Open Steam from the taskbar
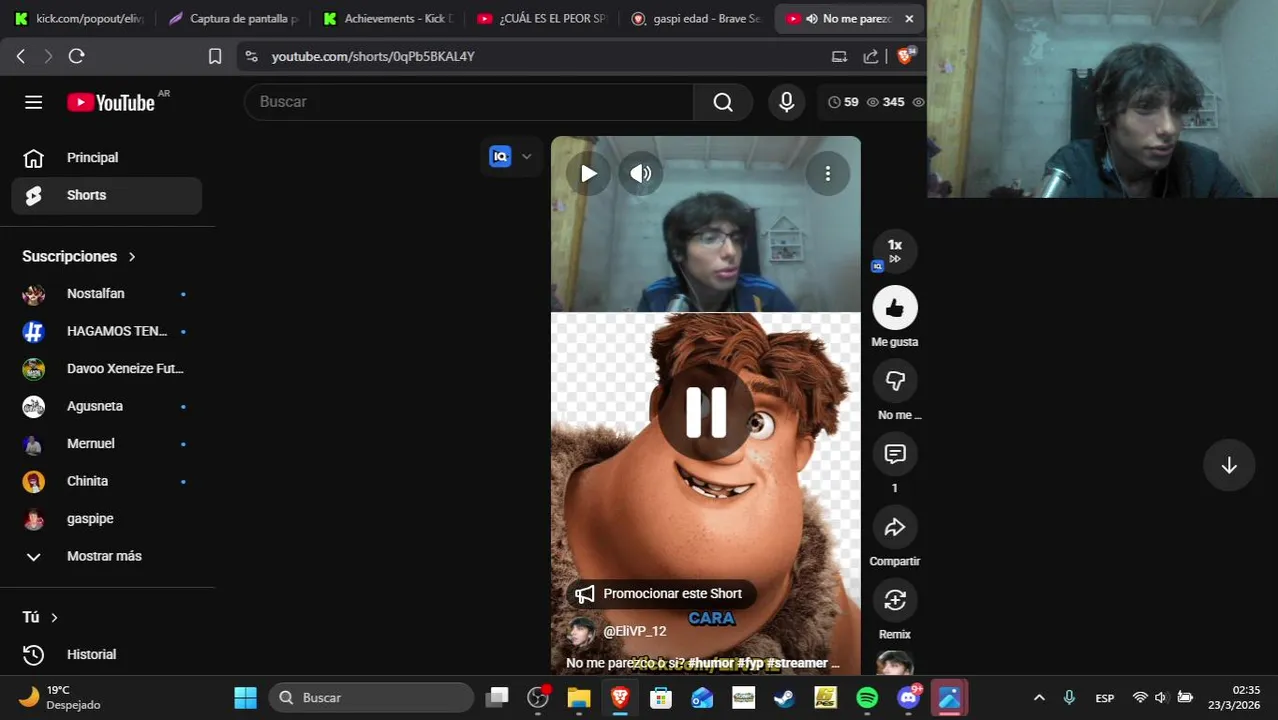The height and width of the screenshot is (720, 1278). [x=785, y=697]
